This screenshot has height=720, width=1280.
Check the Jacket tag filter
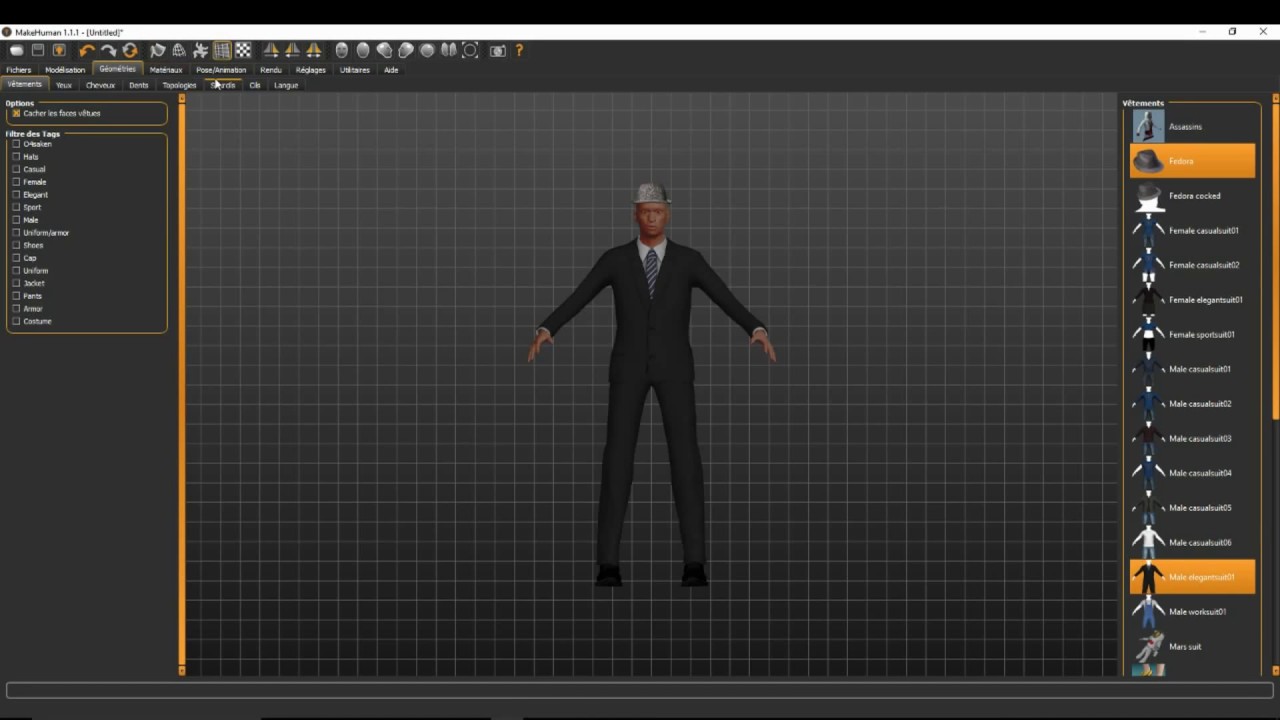[16, 283]
